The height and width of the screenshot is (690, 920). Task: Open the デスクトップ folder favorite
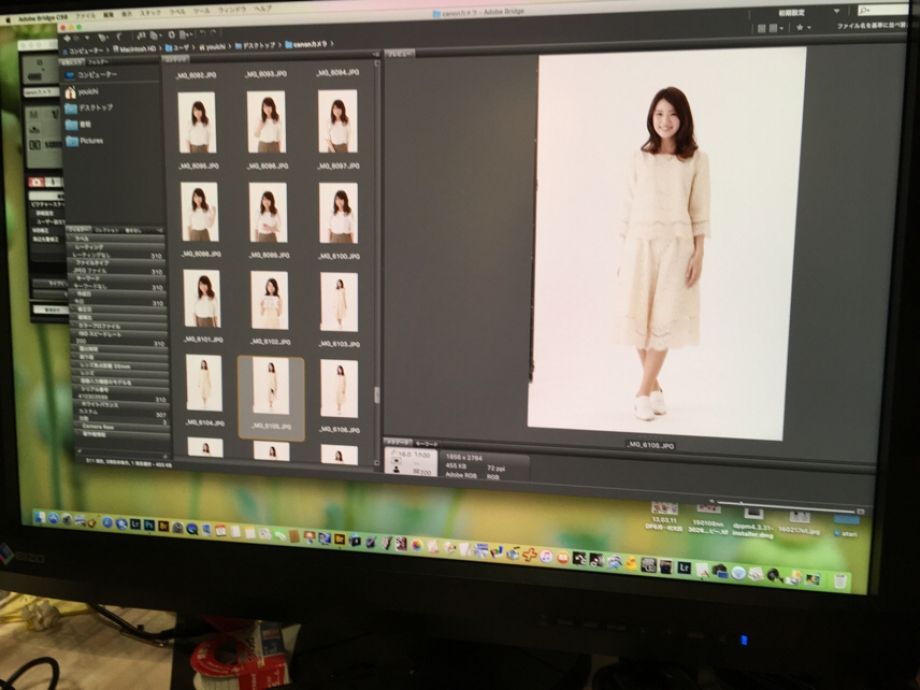(x=89, y=108)
